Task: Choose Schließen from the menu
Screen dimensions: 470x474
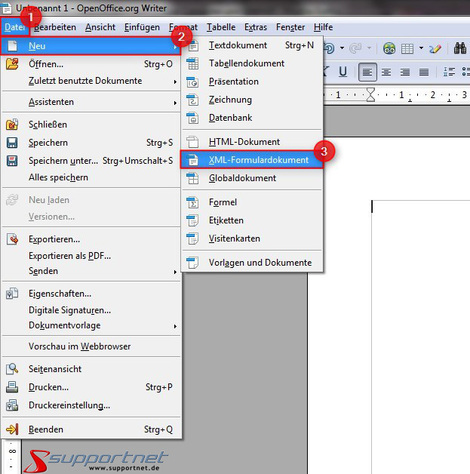Action: point(91,125)
